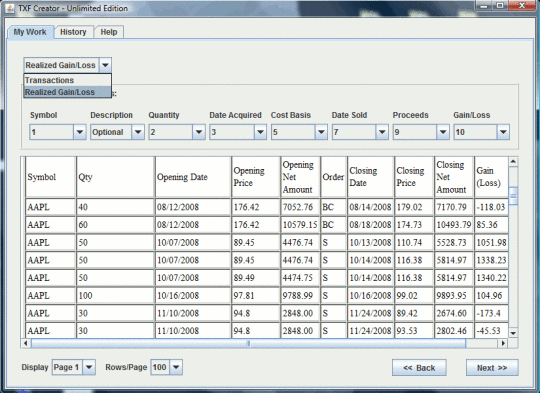Open the Help tab
This screenshot has height=393, width=540.
109,32
